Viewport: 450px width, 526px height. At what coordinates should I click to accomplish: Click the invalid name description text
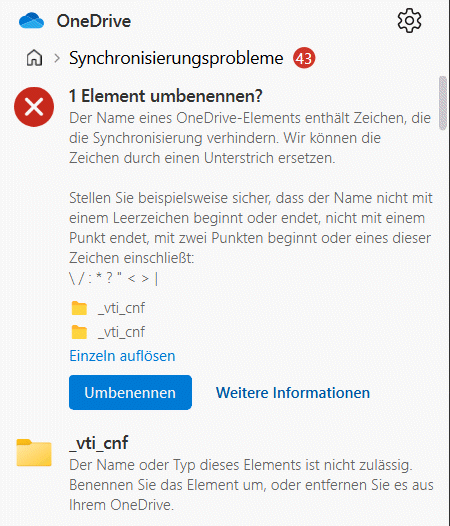(251, 485)
